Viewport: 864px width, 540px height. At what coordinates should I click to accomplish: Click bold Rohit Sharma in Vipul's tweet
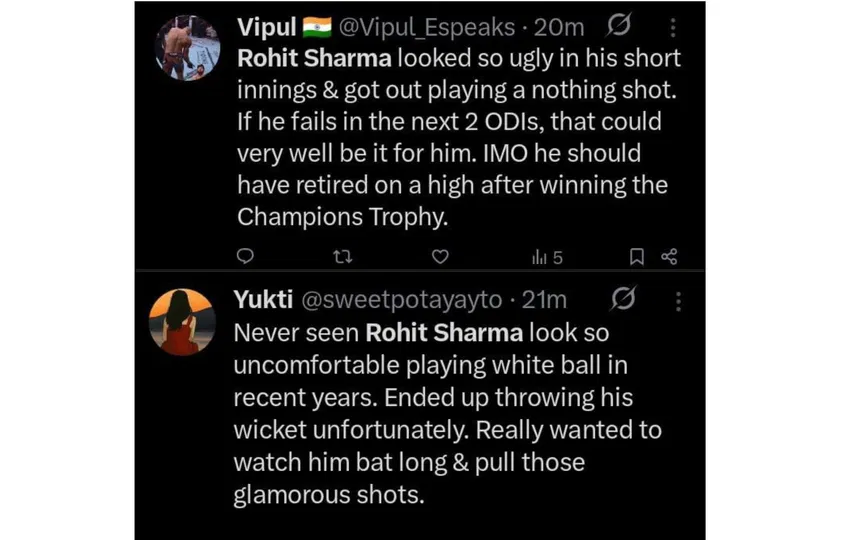click(306, 58)
